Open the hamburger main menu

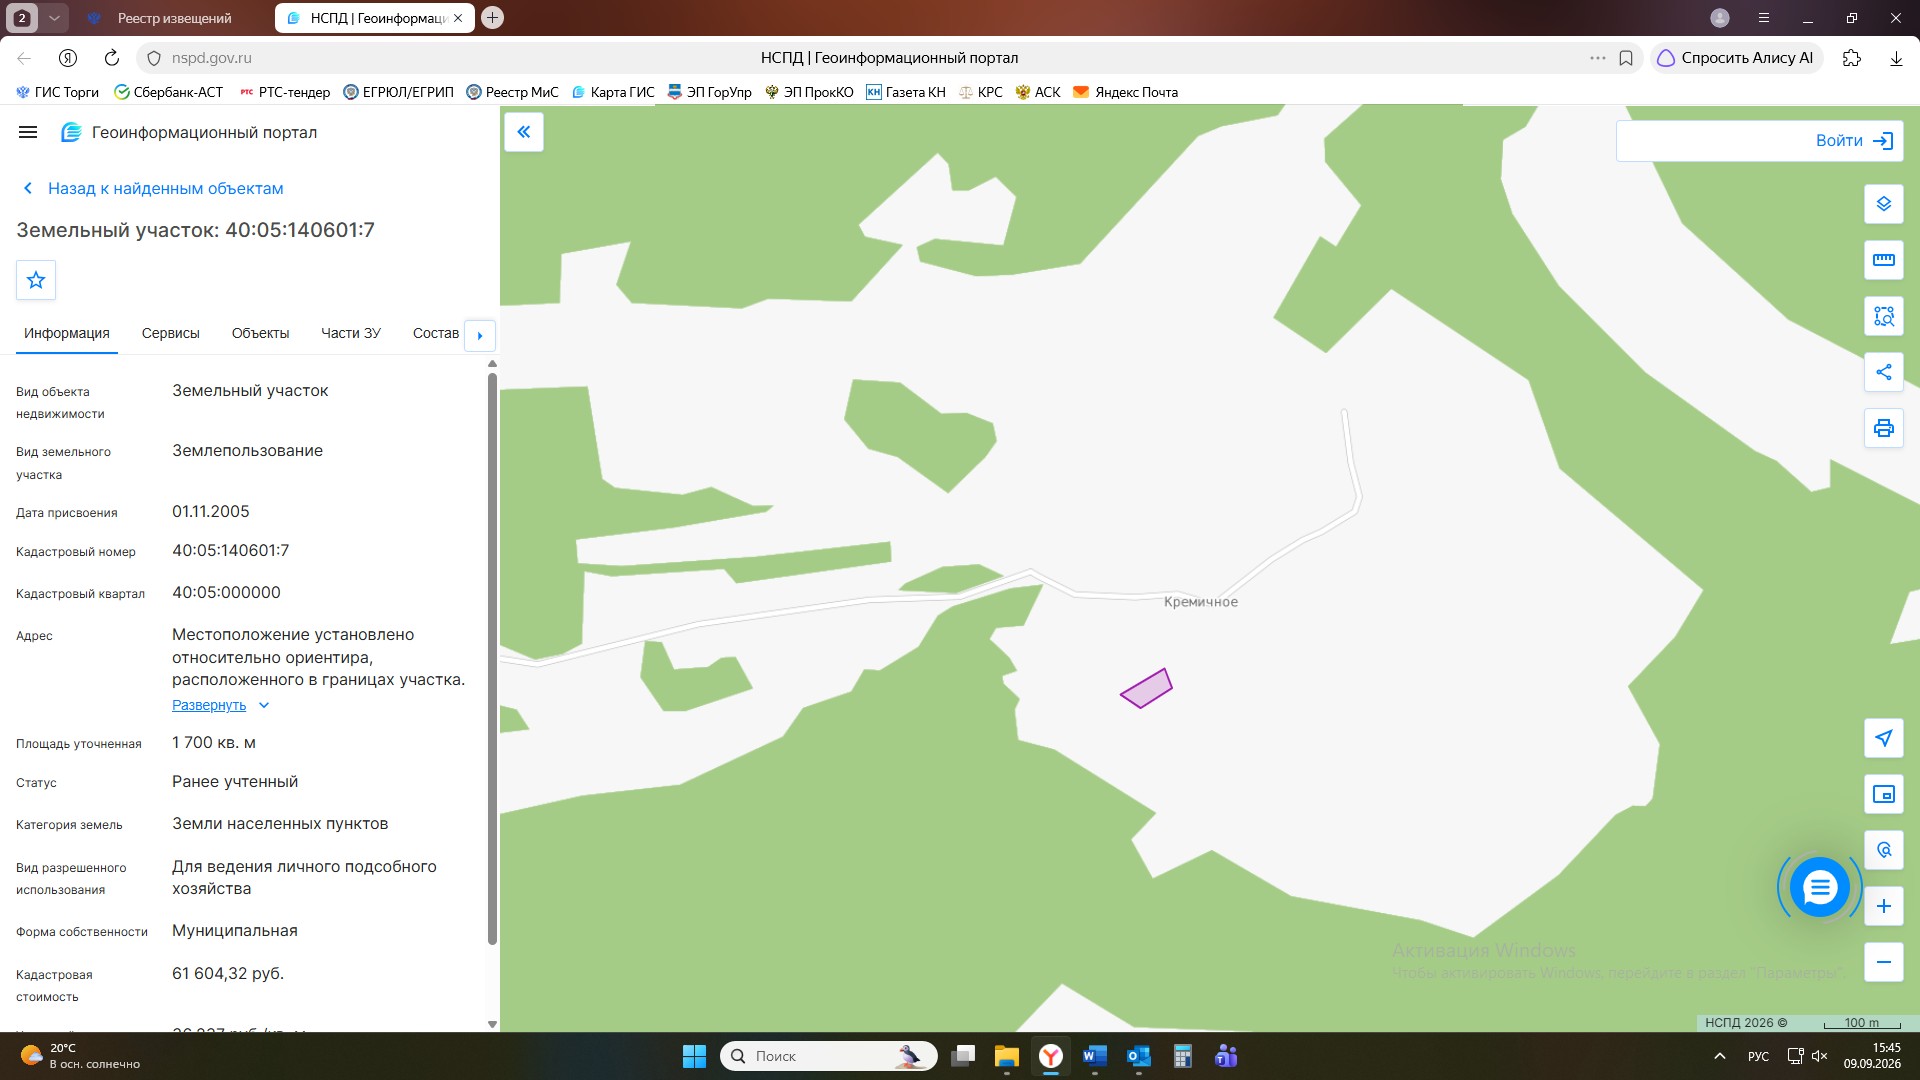coord(28,132)
